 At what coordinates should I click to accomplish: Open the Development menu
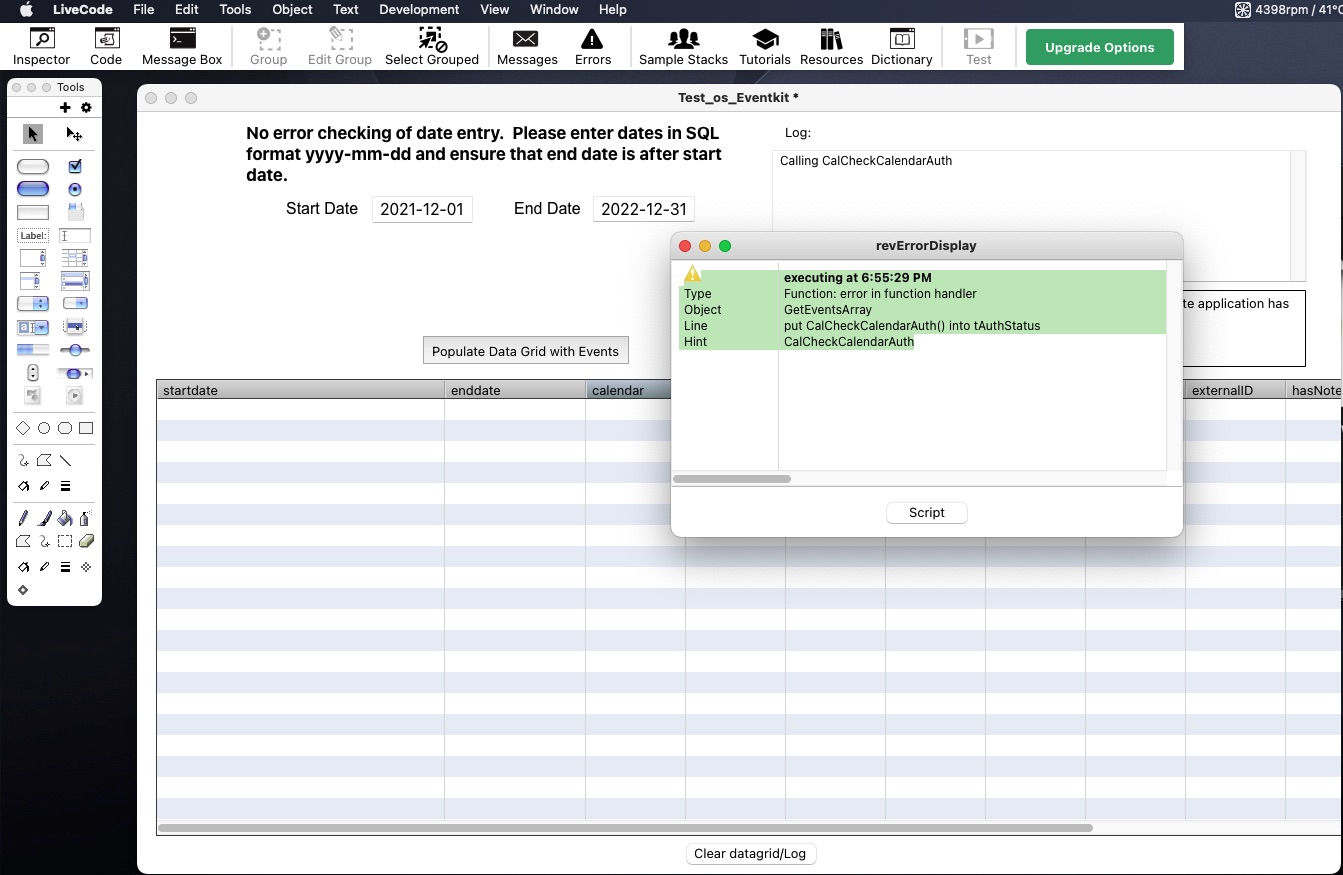click(419, 10)
